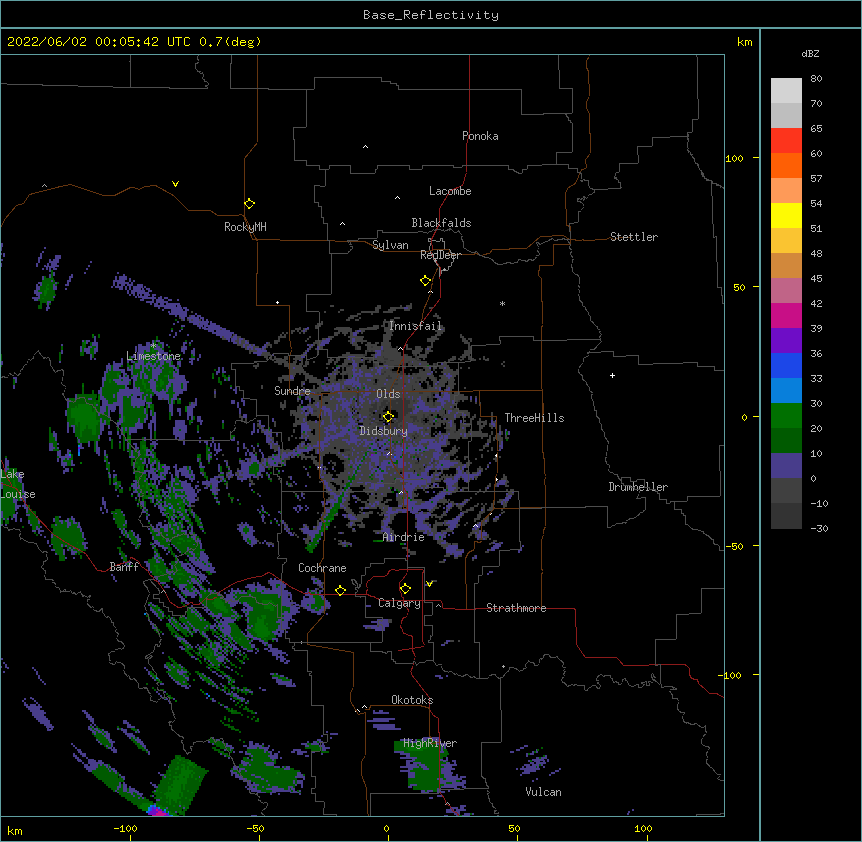
Task: Click the yellow diamond marker below Cochrane
Action: click(340, 590)
